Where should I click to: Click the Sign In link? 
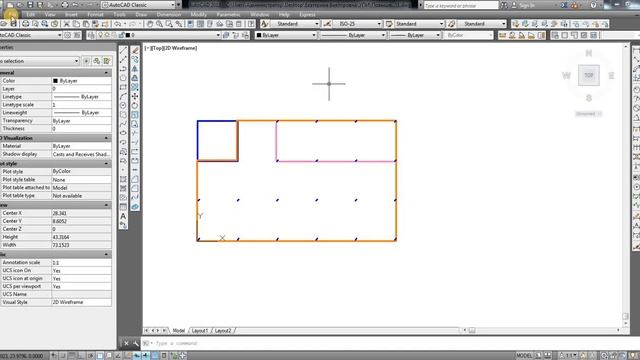point(527,5)
